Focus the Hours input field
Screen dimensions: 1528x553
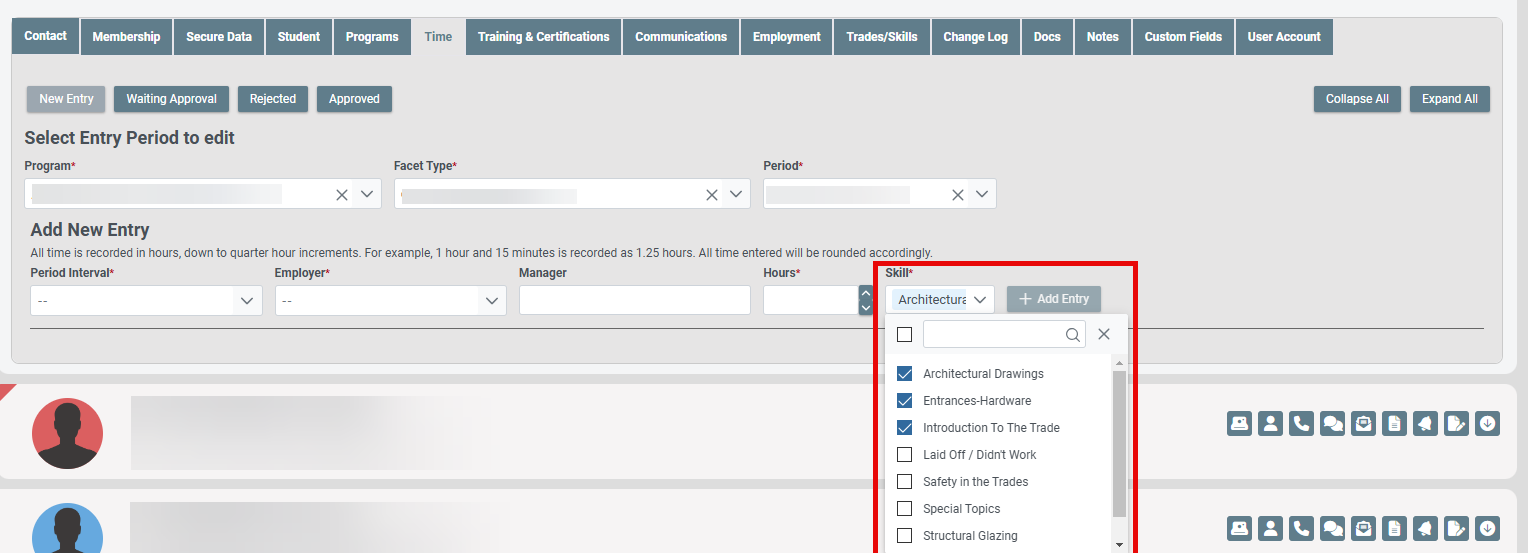[811, 300]
